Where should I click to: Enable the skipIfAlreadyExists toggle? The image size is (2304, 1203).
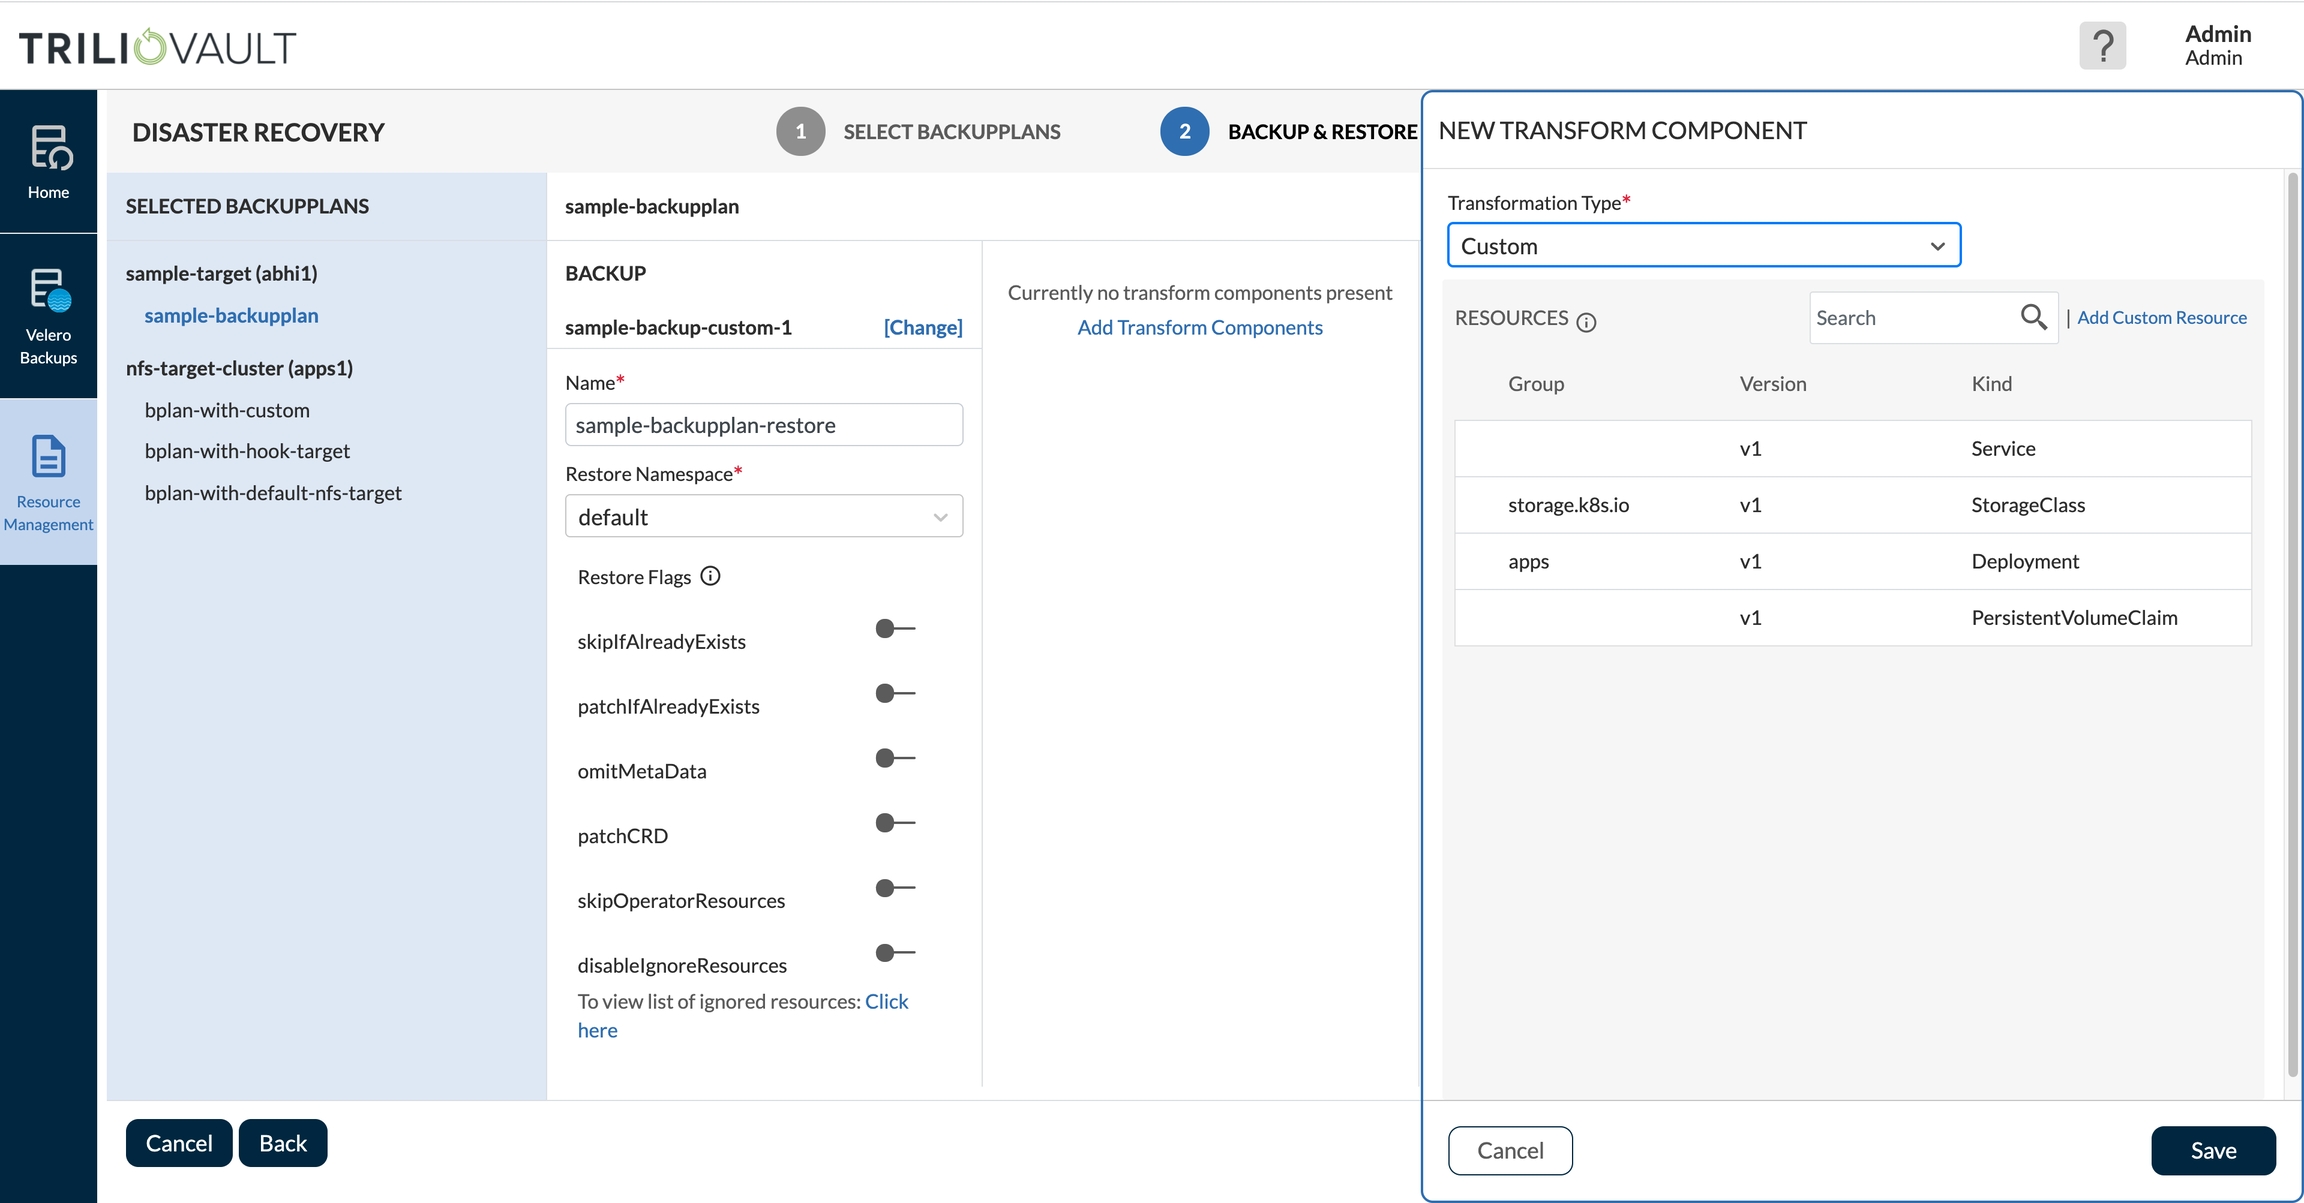894,629
